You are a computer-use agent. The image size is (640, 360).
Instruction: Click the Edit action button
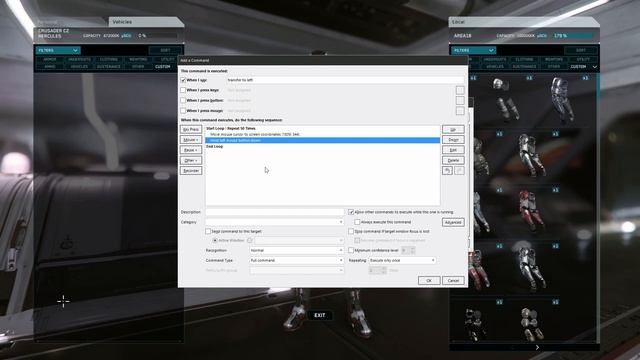click(x=453, y=150)
